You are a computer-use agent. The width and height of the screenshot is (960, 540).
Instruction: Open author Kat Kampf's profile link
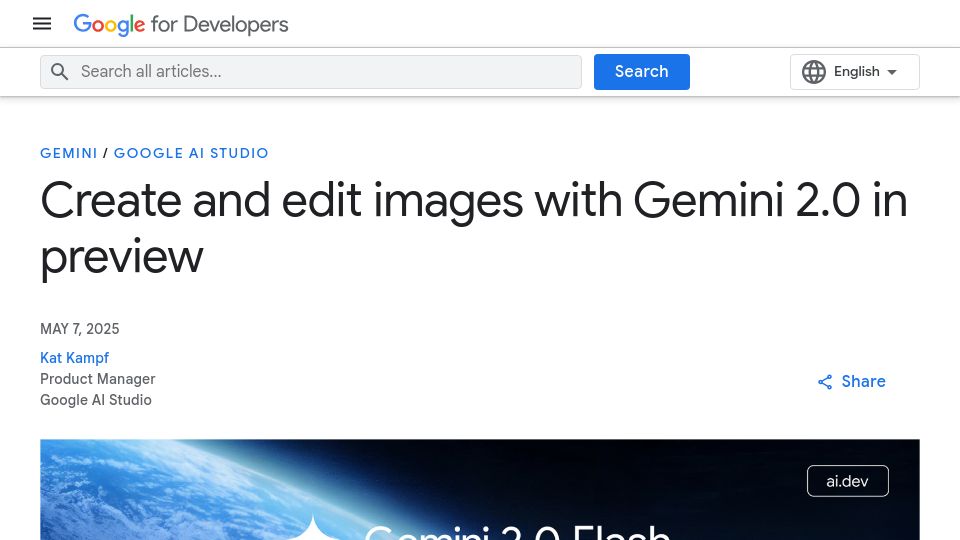click(x=75, y=358)
